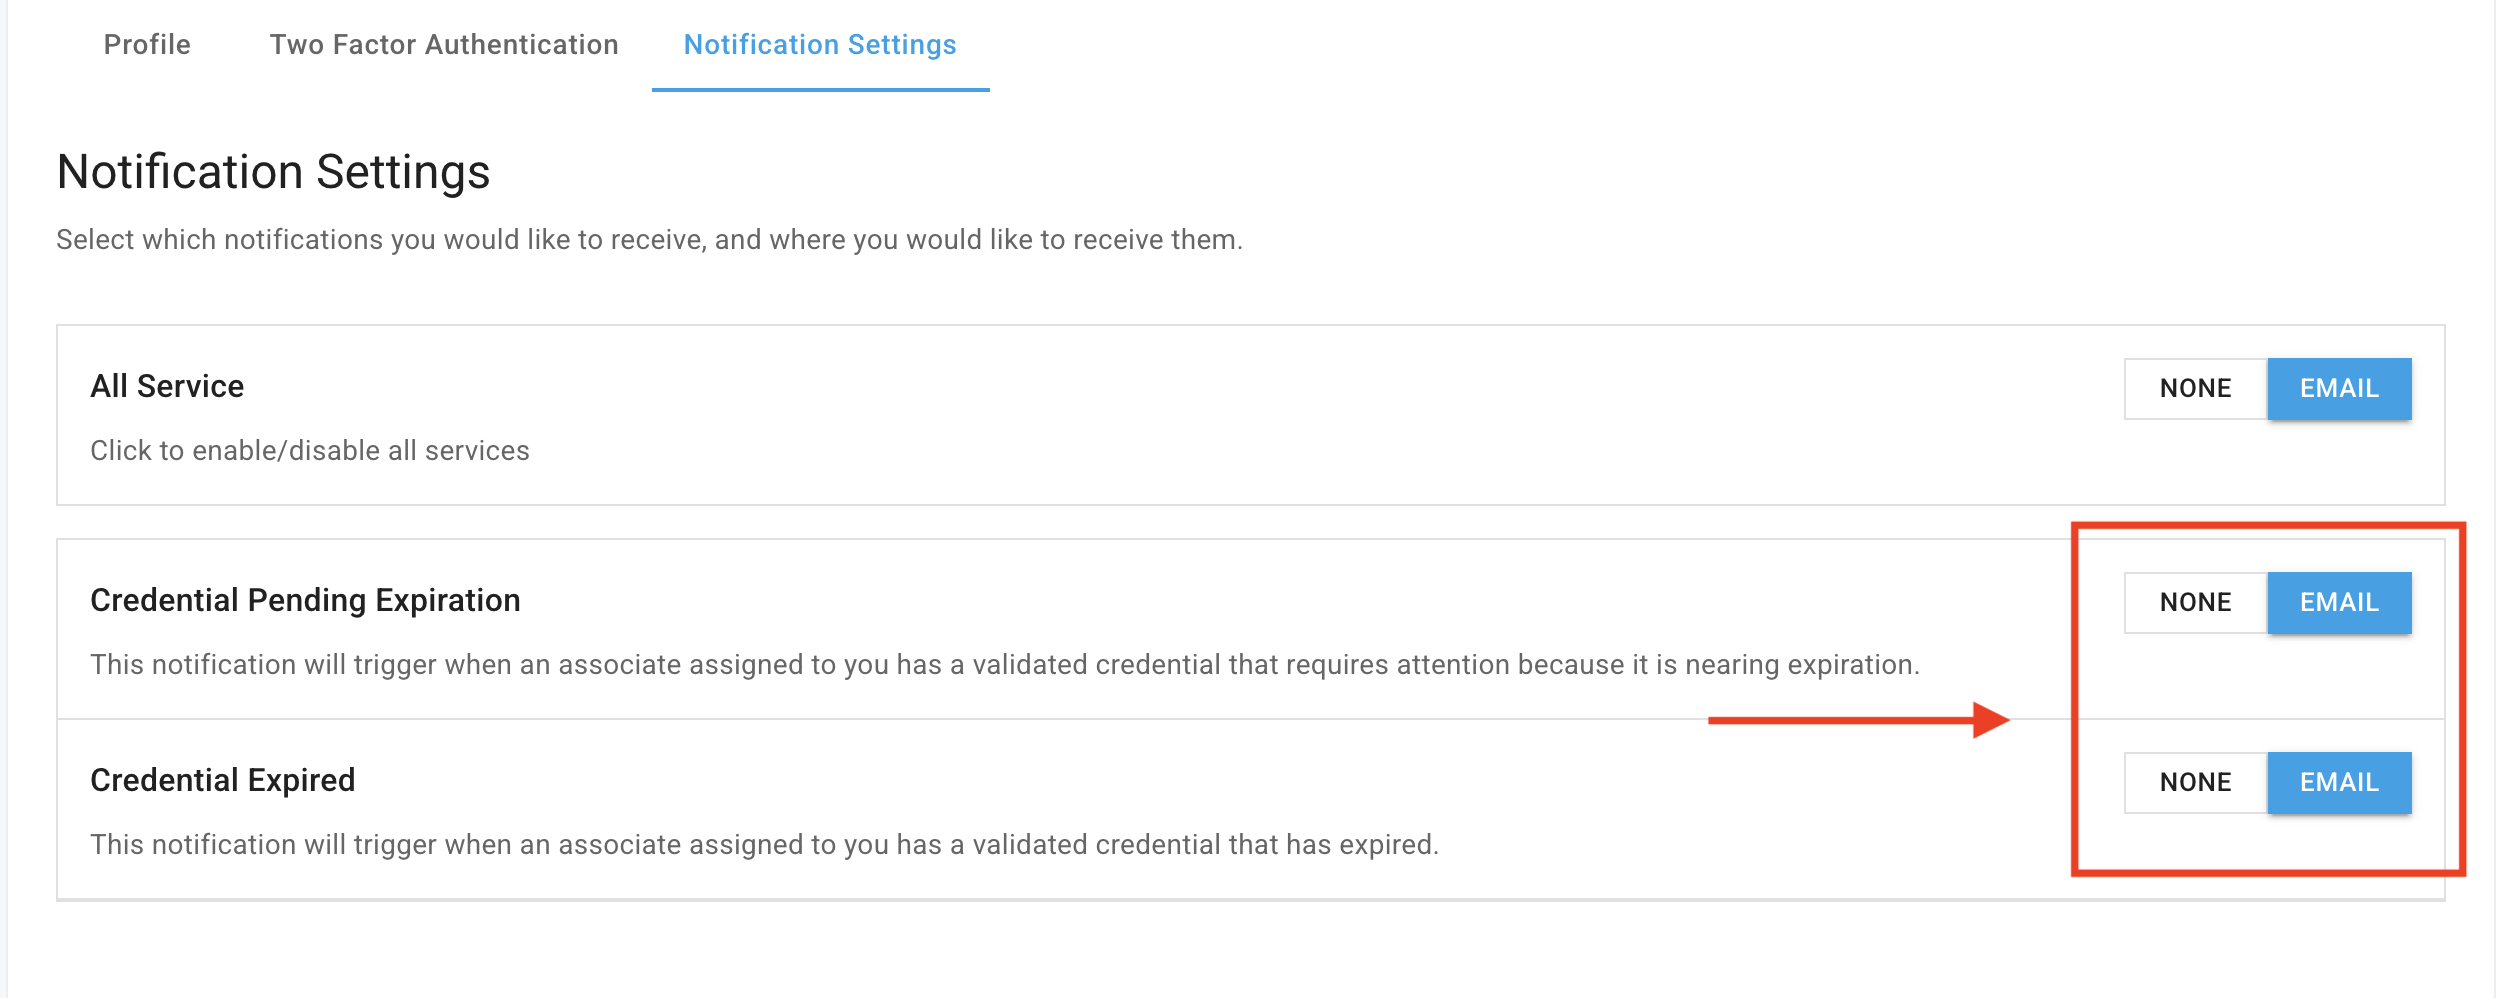Click the 'Select which notifications' subtitle text
Screen dimensions: 2496x998
(649, 240)
